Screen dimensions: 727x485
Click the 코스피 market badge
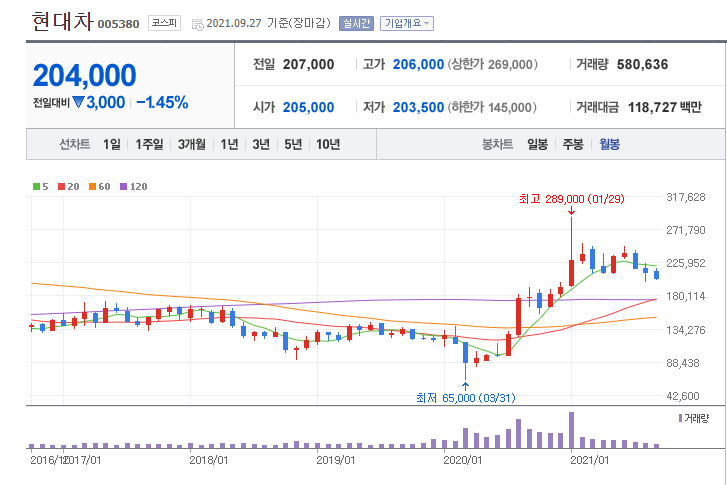tap(164, 23)
